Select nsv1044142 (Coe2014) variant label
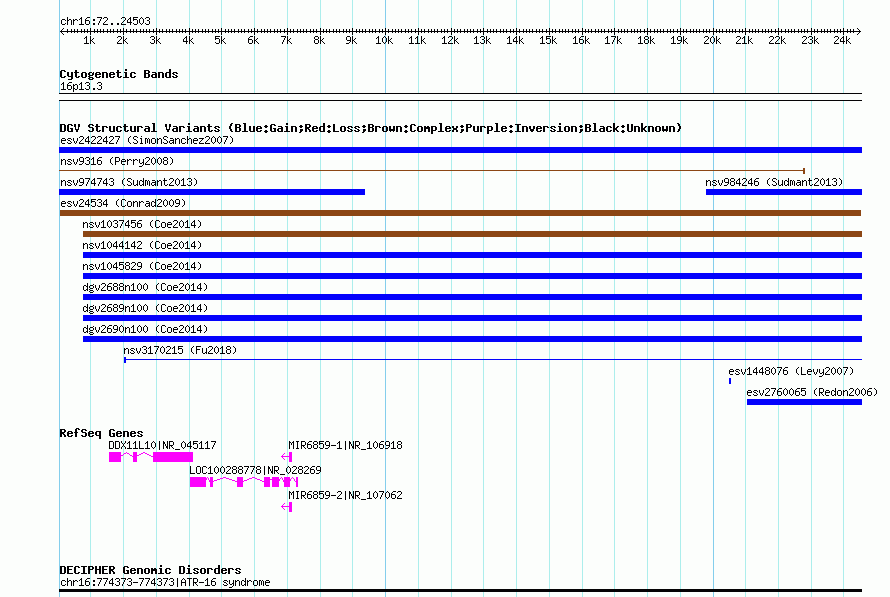This screenshot has height=597, width=890. coord(142,245)
